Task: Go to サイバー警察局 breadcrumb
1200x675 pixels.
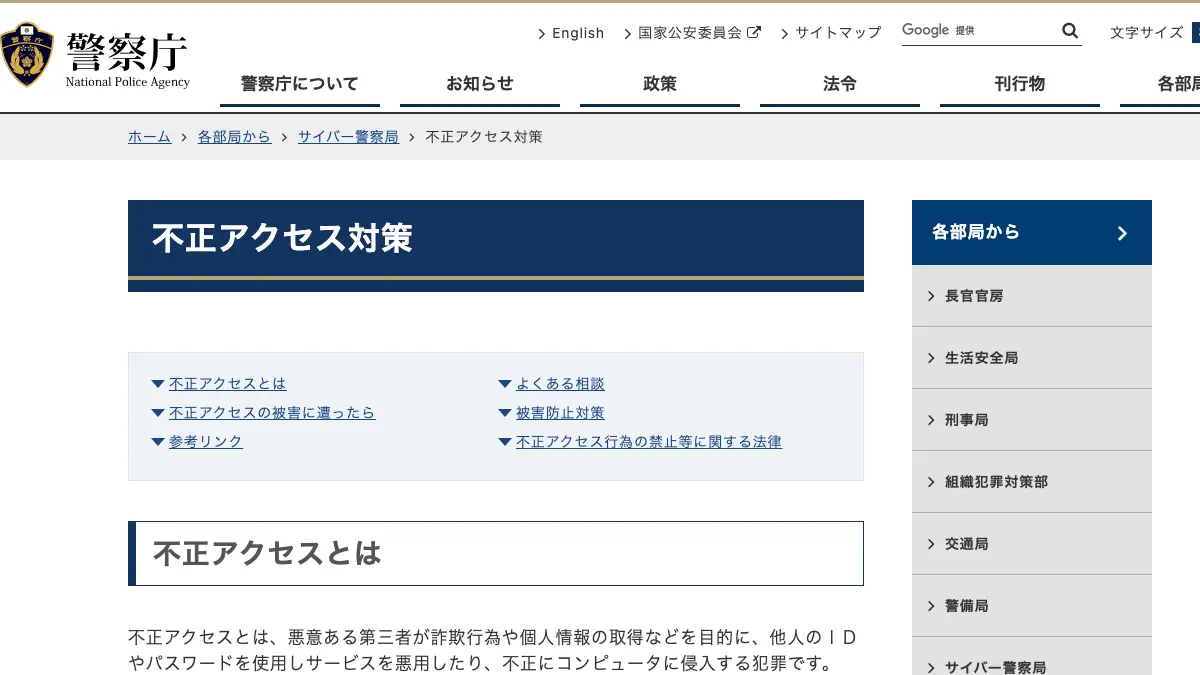Action: 348,137
